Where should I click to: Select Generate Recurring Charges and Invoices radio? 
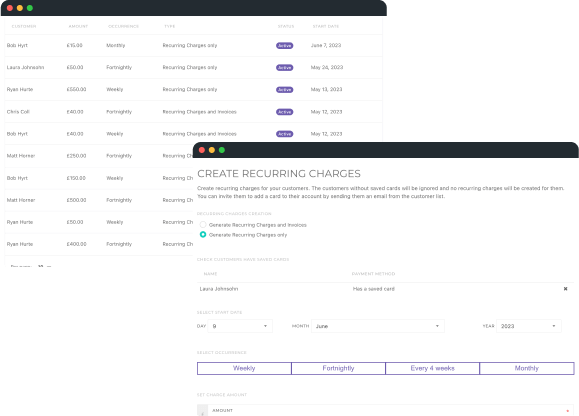click(203, 224)
